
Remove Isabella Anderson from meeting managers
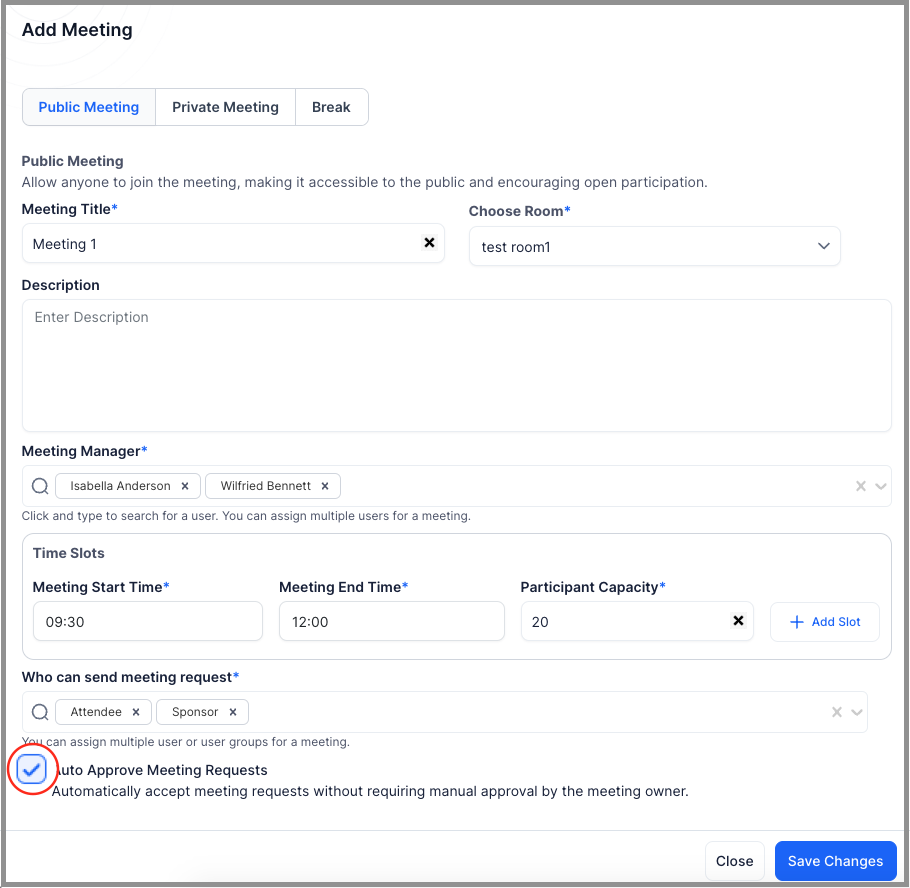tap(185, 486)
